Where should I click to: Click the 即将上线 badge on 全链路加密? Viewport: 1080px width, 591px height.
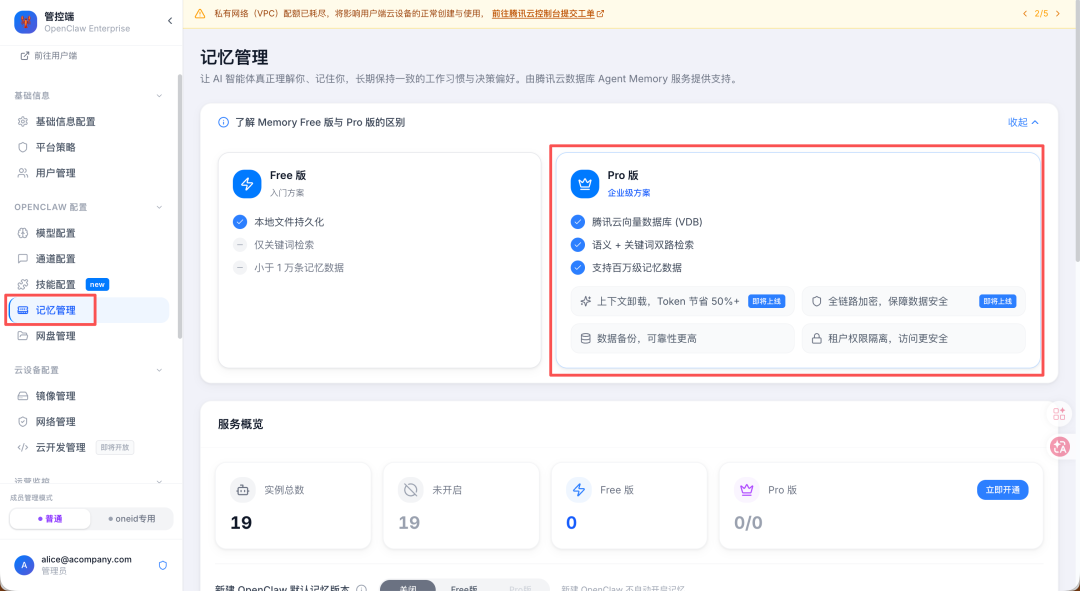(997, 301)
